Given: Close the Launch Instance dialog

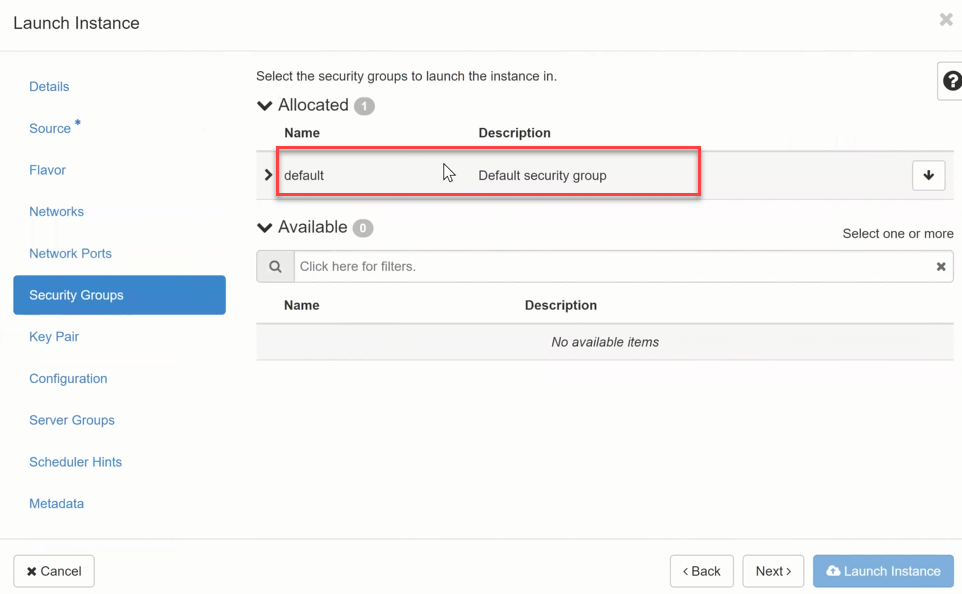Looking at the screenshot, I should pos(945,20).
